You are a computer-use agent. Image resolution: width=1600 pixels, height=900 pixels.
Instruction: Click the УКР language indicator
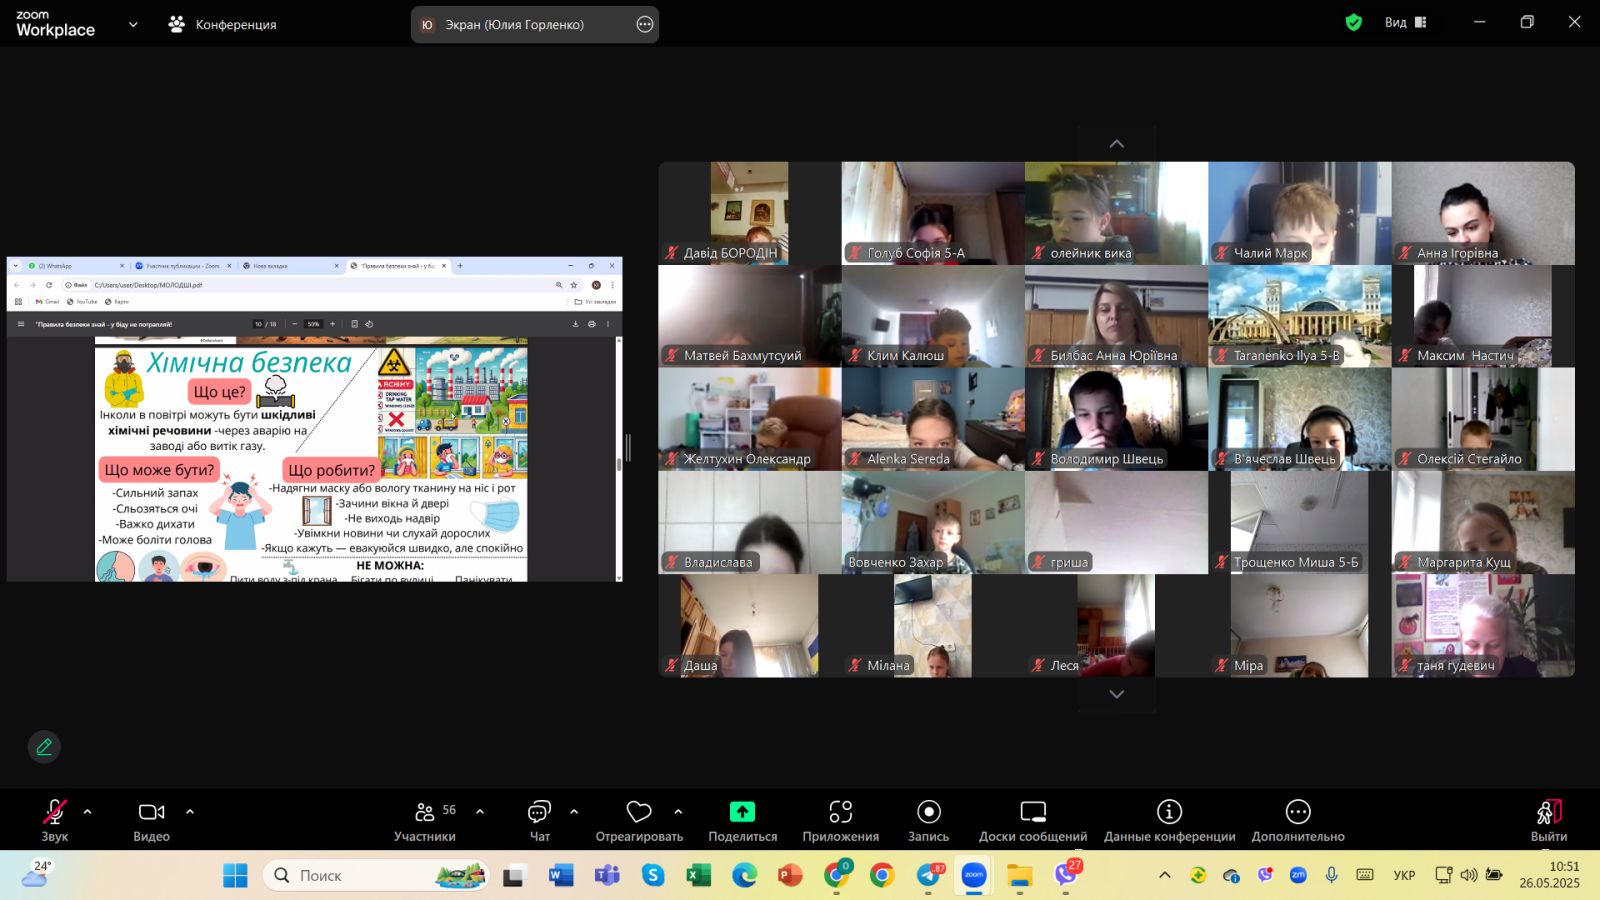click(x=1404, y=875)
